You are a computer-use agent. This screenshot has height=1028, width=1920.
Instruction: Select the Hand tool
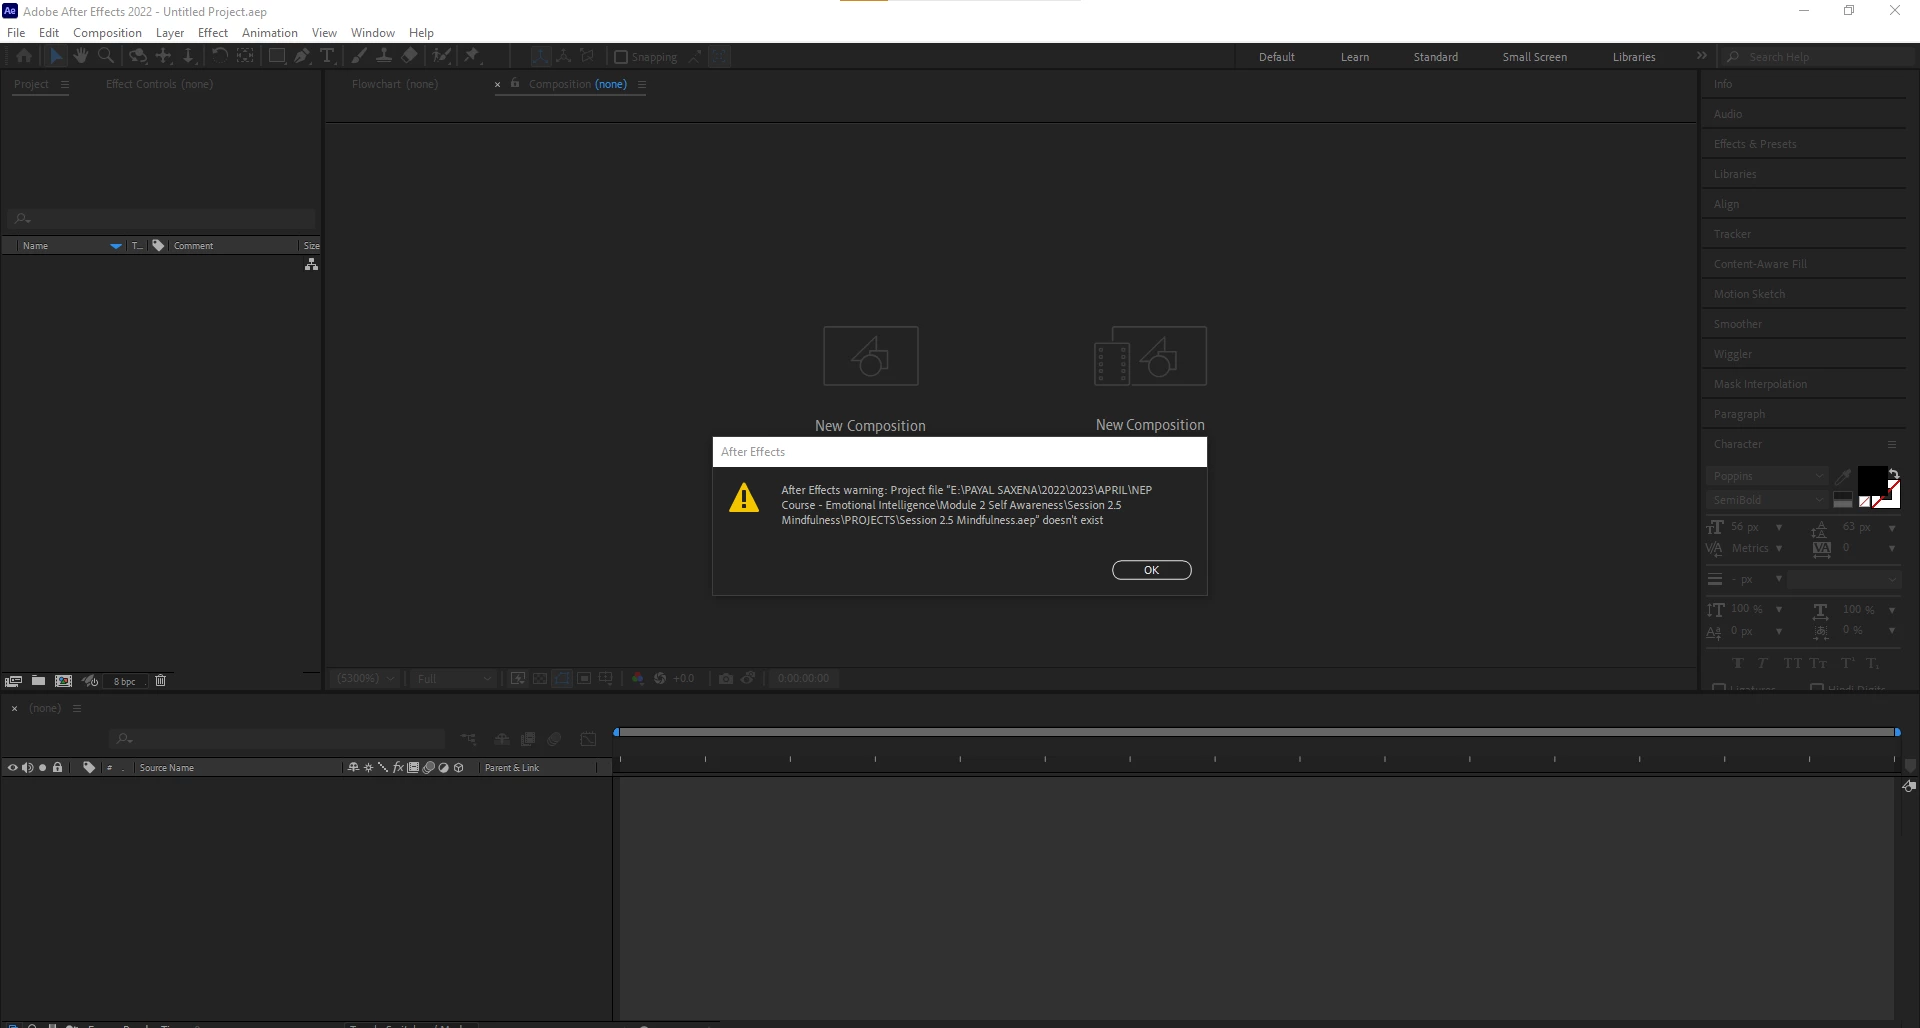81,56
